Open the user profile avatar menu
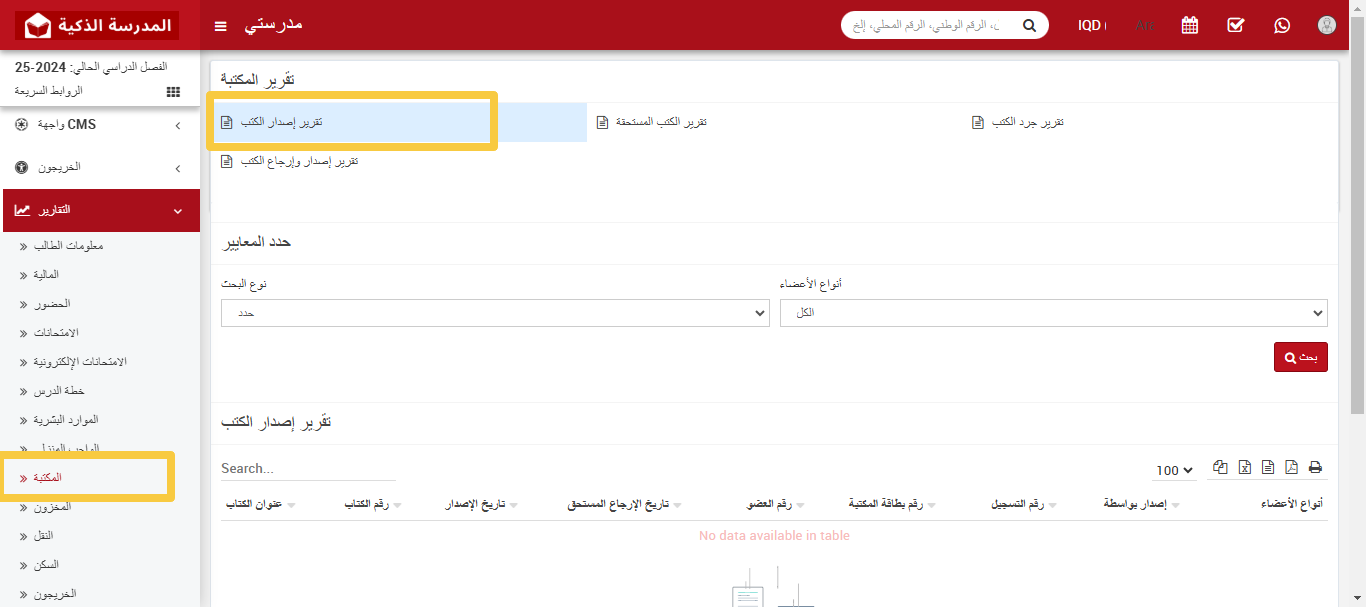This screenshot has width=1366, height=607. [1326, 24]
